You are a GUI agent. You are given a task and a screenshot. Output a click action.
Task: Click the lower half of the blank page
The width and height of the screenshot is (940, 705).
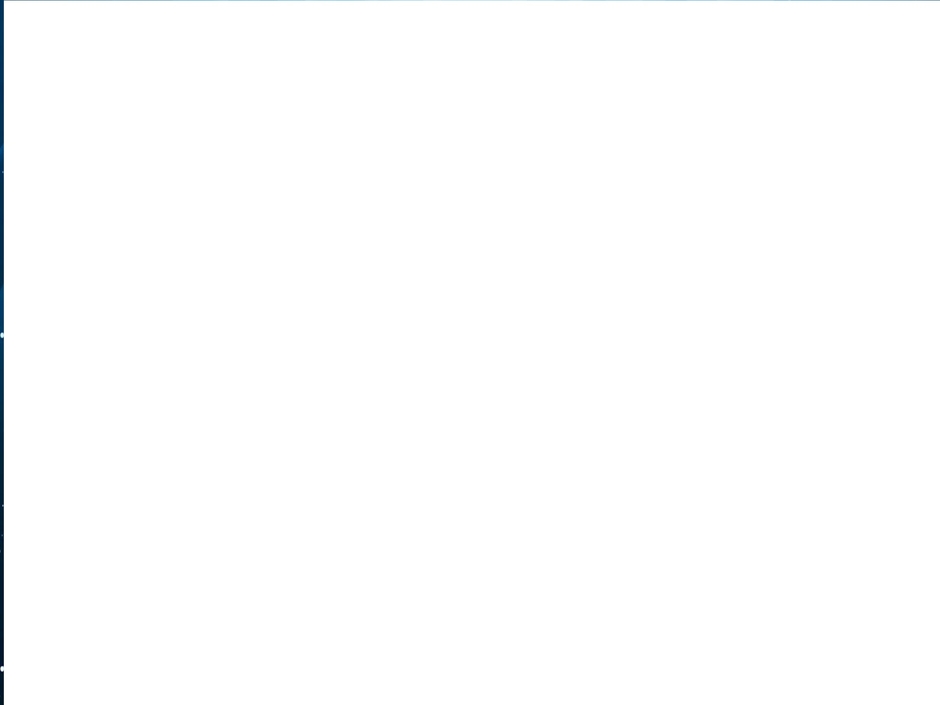click(x=472, y=529)
